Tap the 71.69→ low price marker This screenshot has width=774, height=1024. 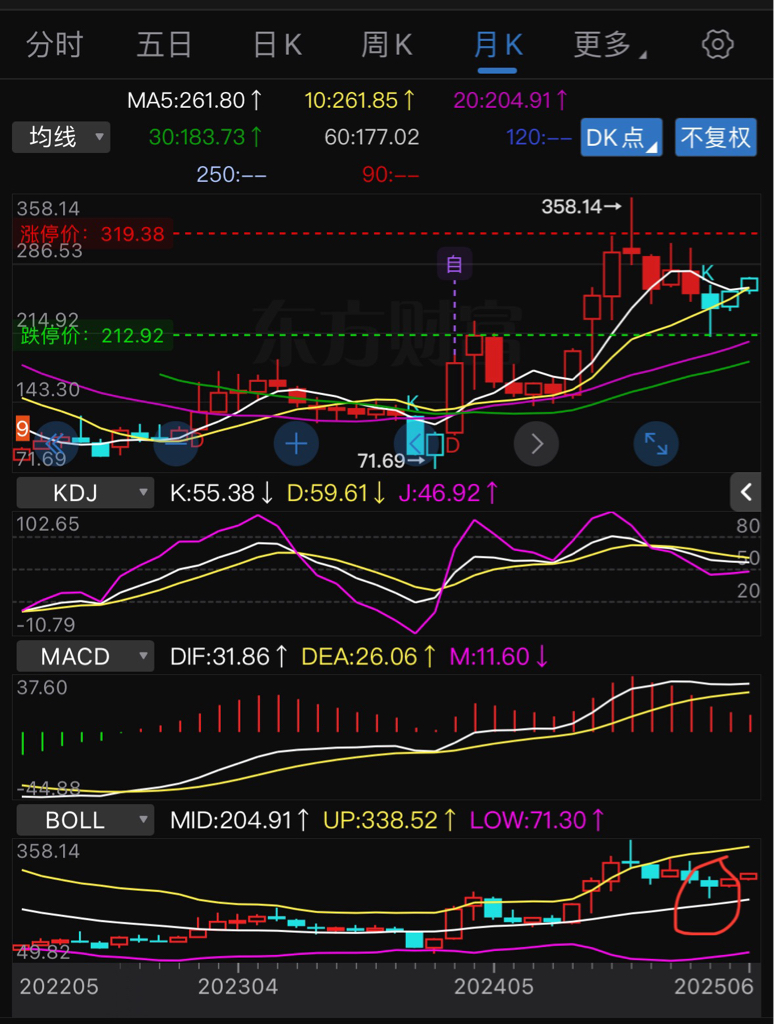[391, 461]
